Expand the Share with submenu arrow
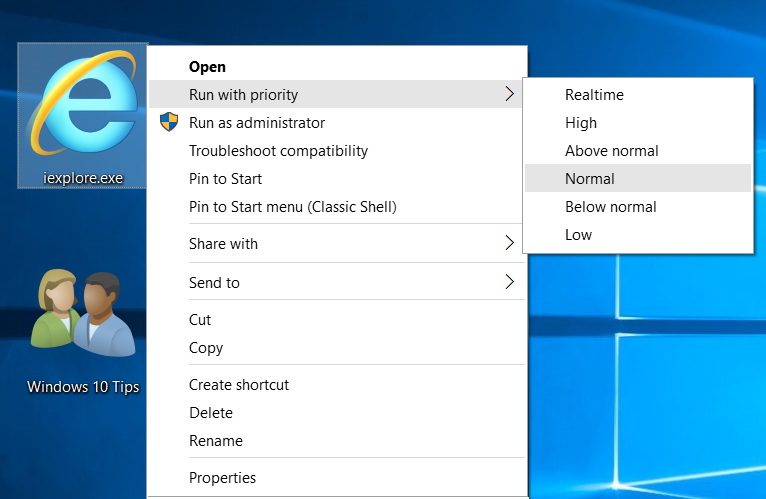Screen dimensions: 766x499 click(x=510, y=243)
